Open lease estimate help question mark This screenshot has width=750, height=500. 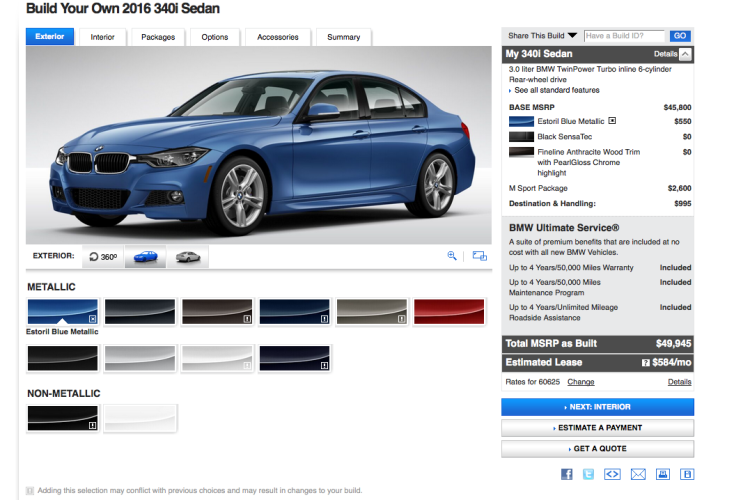click(x=645, y=363)
